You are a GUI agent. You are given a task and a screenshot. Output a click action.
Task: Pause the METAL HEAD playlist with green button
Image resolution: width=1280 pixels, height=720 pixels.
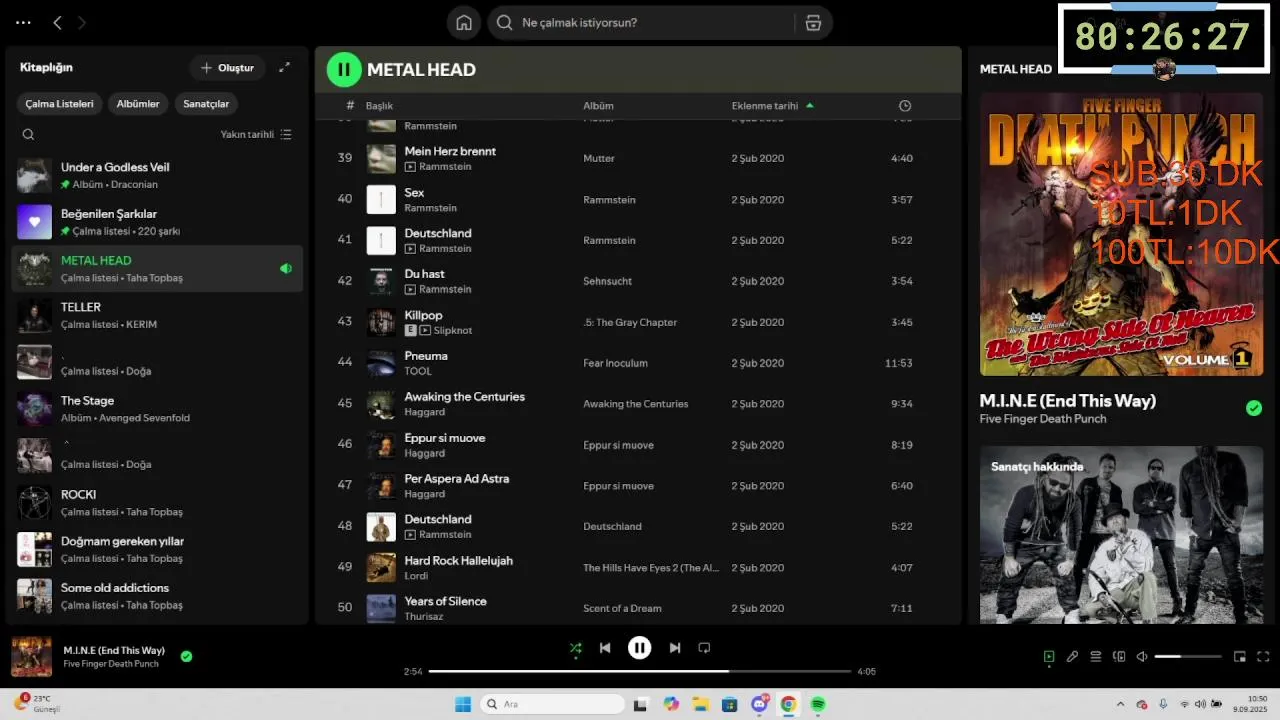pos(344,69)
